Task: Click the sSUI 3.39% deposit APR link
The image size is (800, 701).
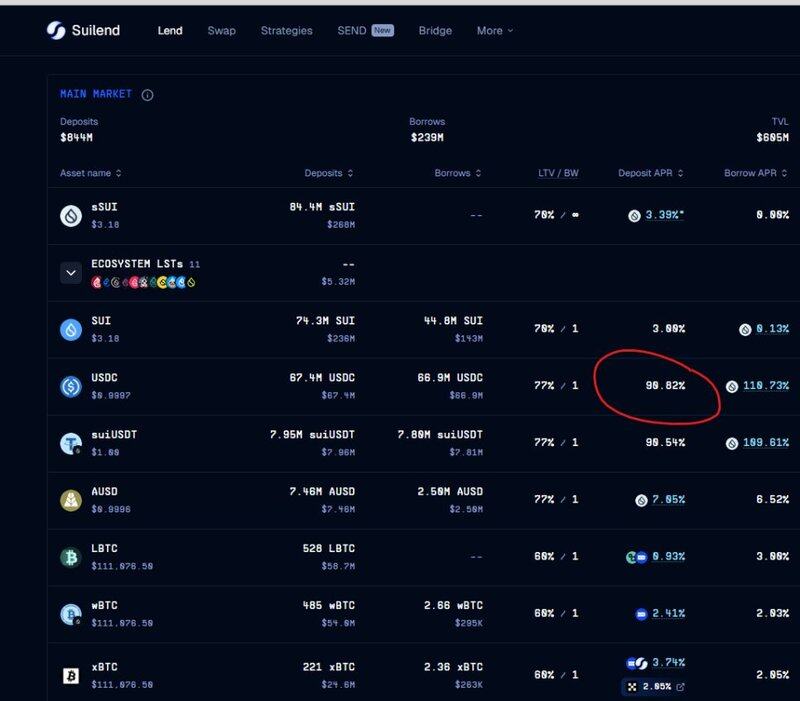Action: pos(663,215)
